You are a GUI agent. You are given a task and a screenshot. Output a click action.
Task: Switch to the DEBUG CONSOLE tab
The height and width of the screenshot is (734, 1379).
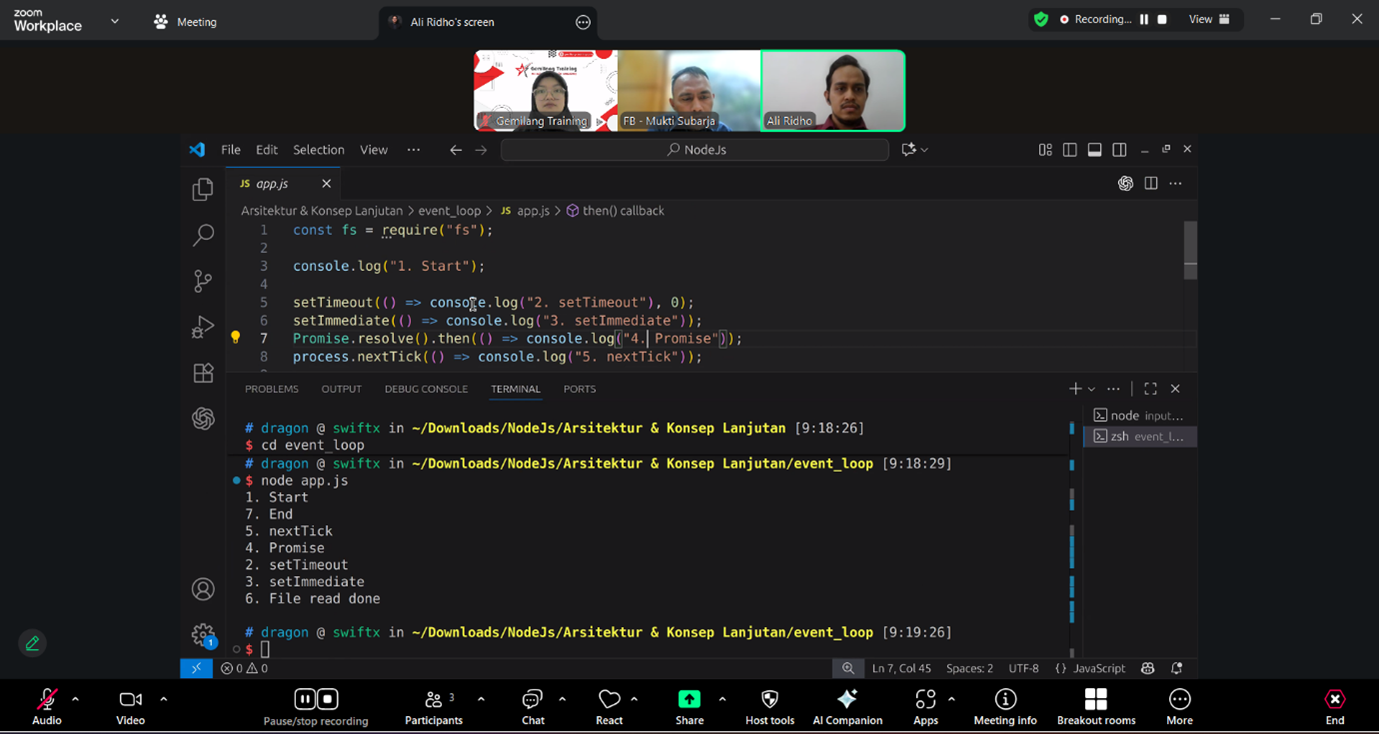point(426,389)
